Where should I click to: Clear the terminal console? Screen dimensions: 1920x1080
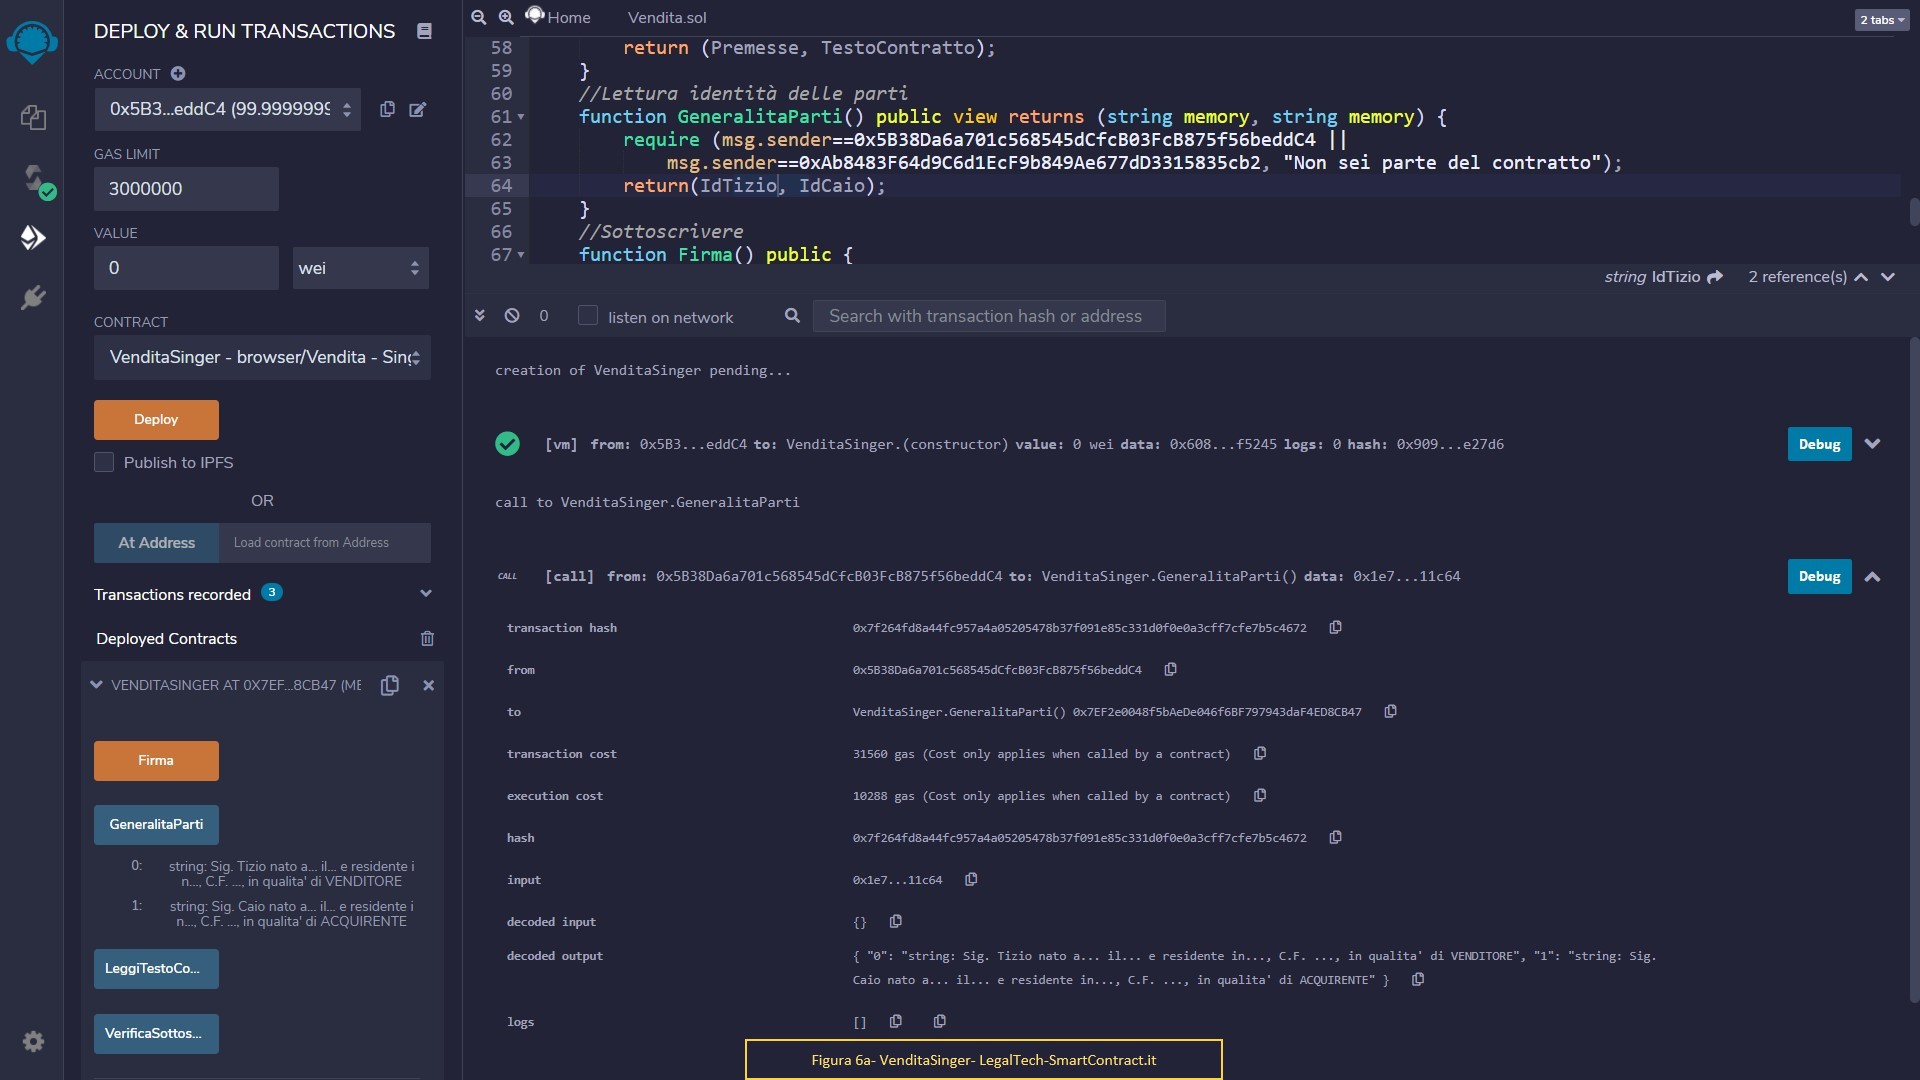pos(512,316)
